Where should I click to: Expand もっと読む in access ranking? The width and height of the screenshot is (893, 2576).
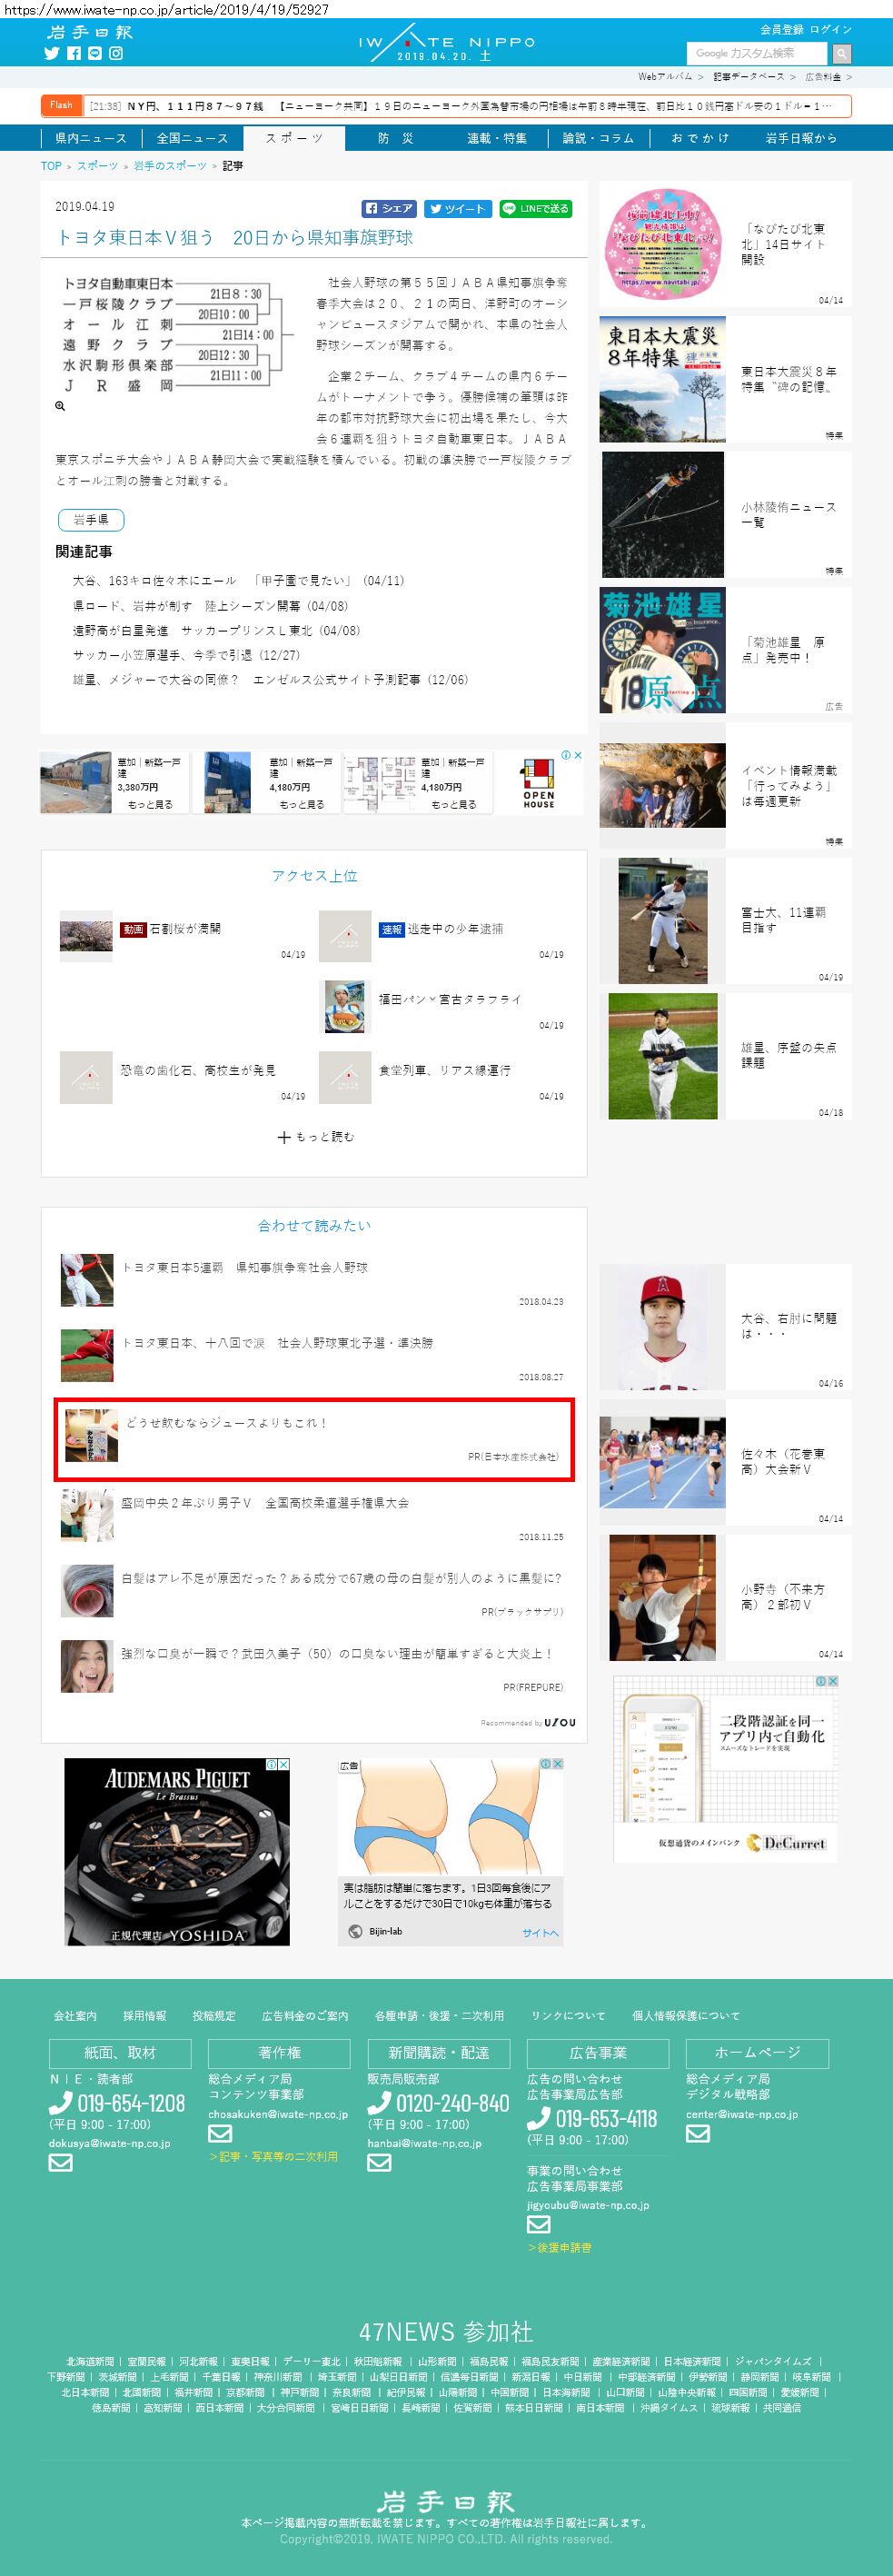click(315, 1136)
